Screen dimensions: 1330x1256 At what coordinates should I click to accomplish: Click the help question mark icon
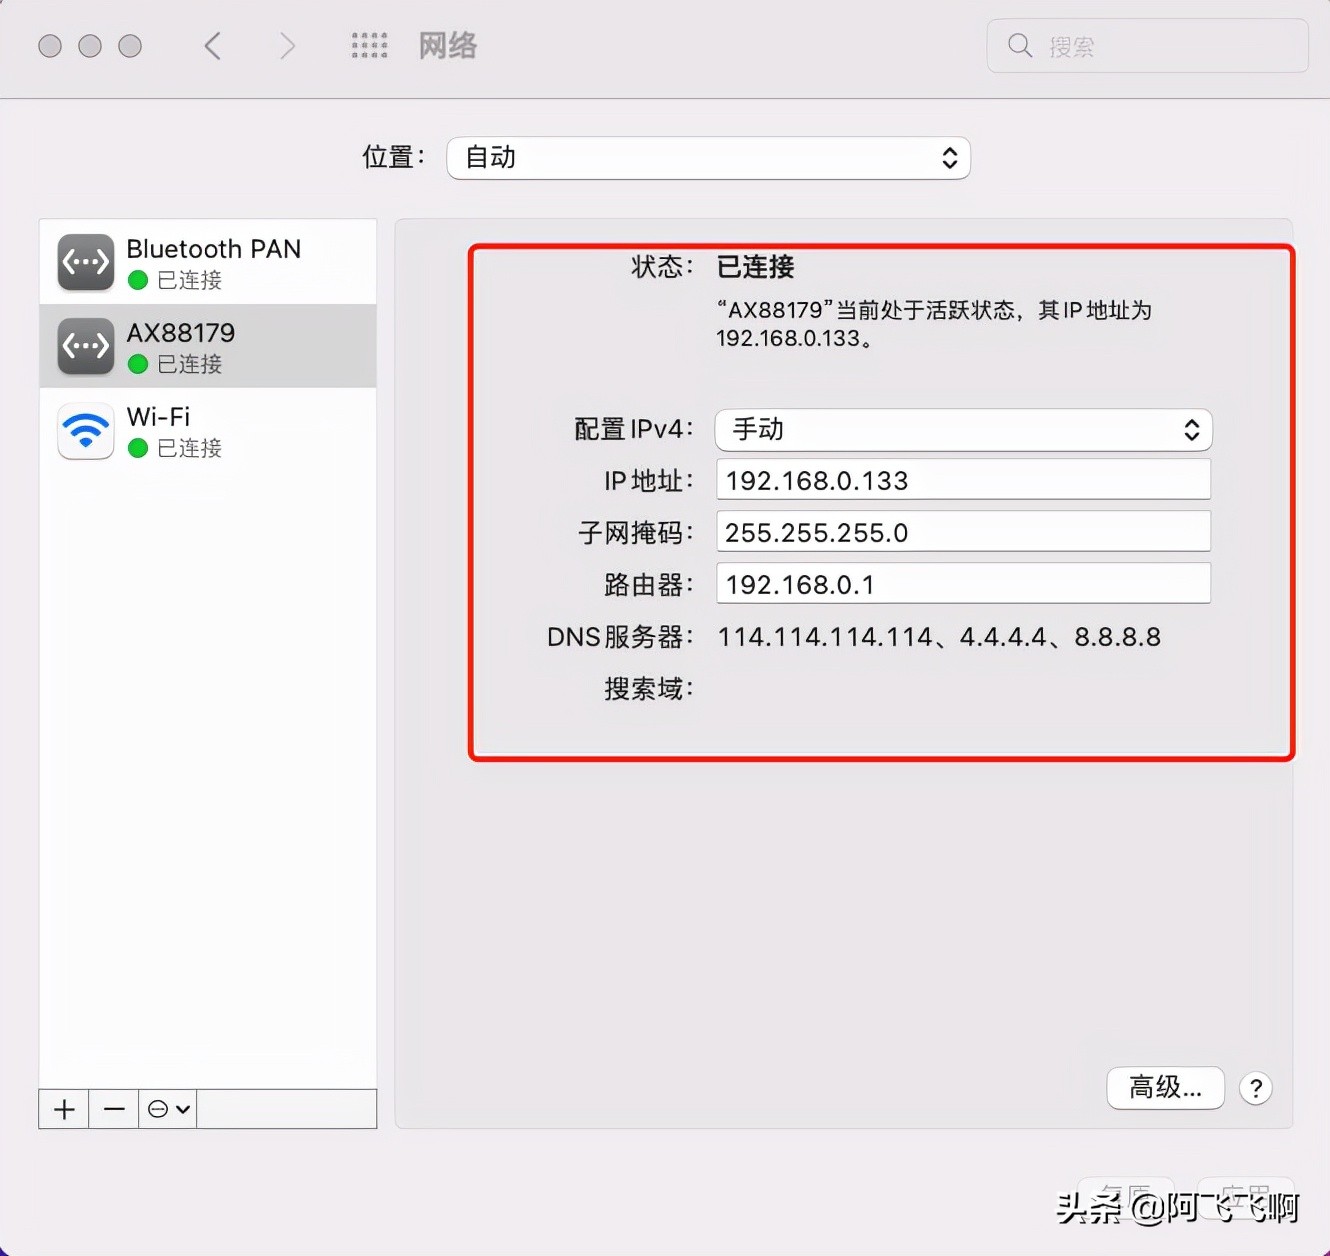point(1256,1089)
